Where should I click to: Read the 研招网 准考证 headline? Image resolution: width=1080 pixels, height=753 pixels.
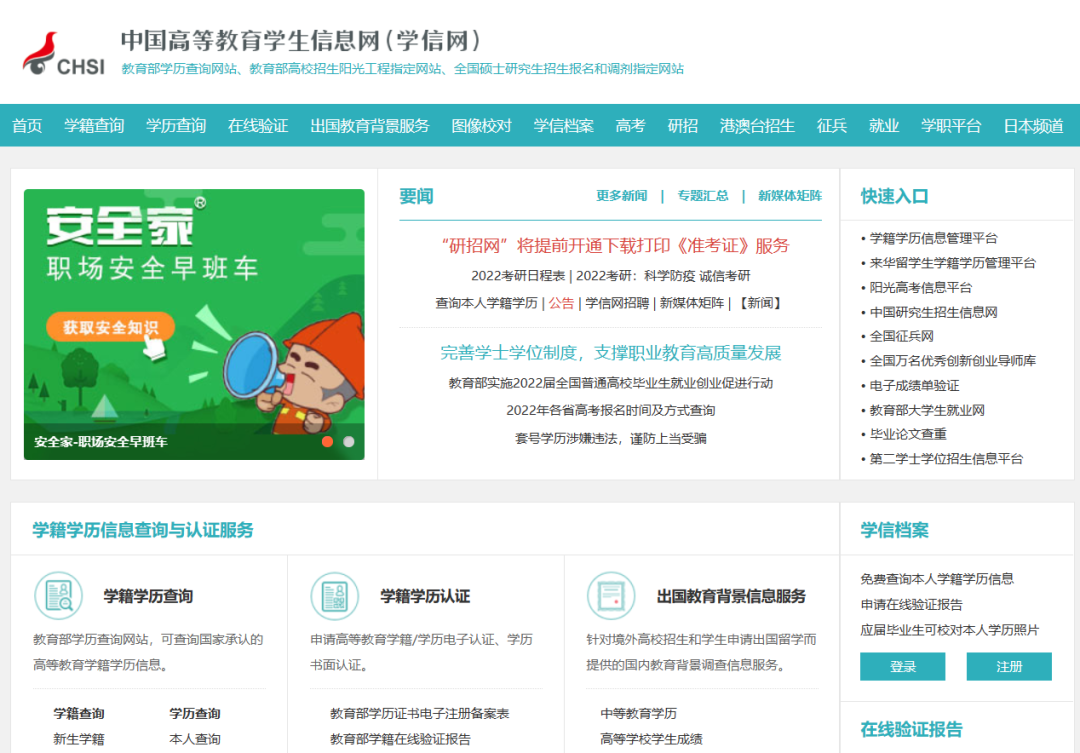pos(614,246)
